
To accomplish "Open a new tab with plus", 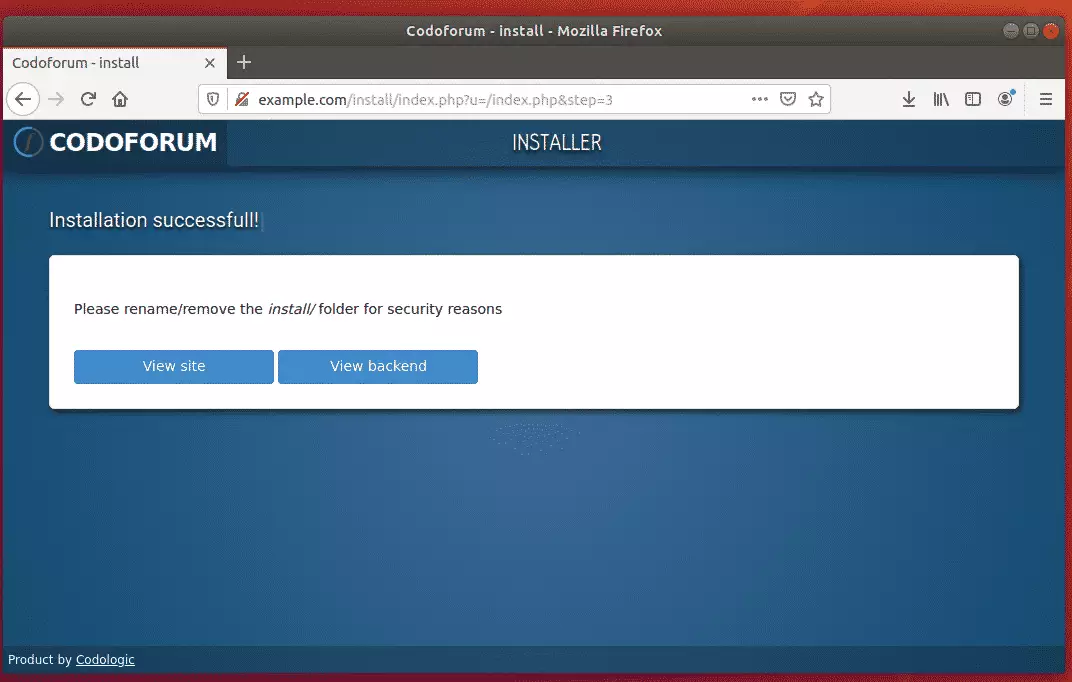I will coord(244,62).
